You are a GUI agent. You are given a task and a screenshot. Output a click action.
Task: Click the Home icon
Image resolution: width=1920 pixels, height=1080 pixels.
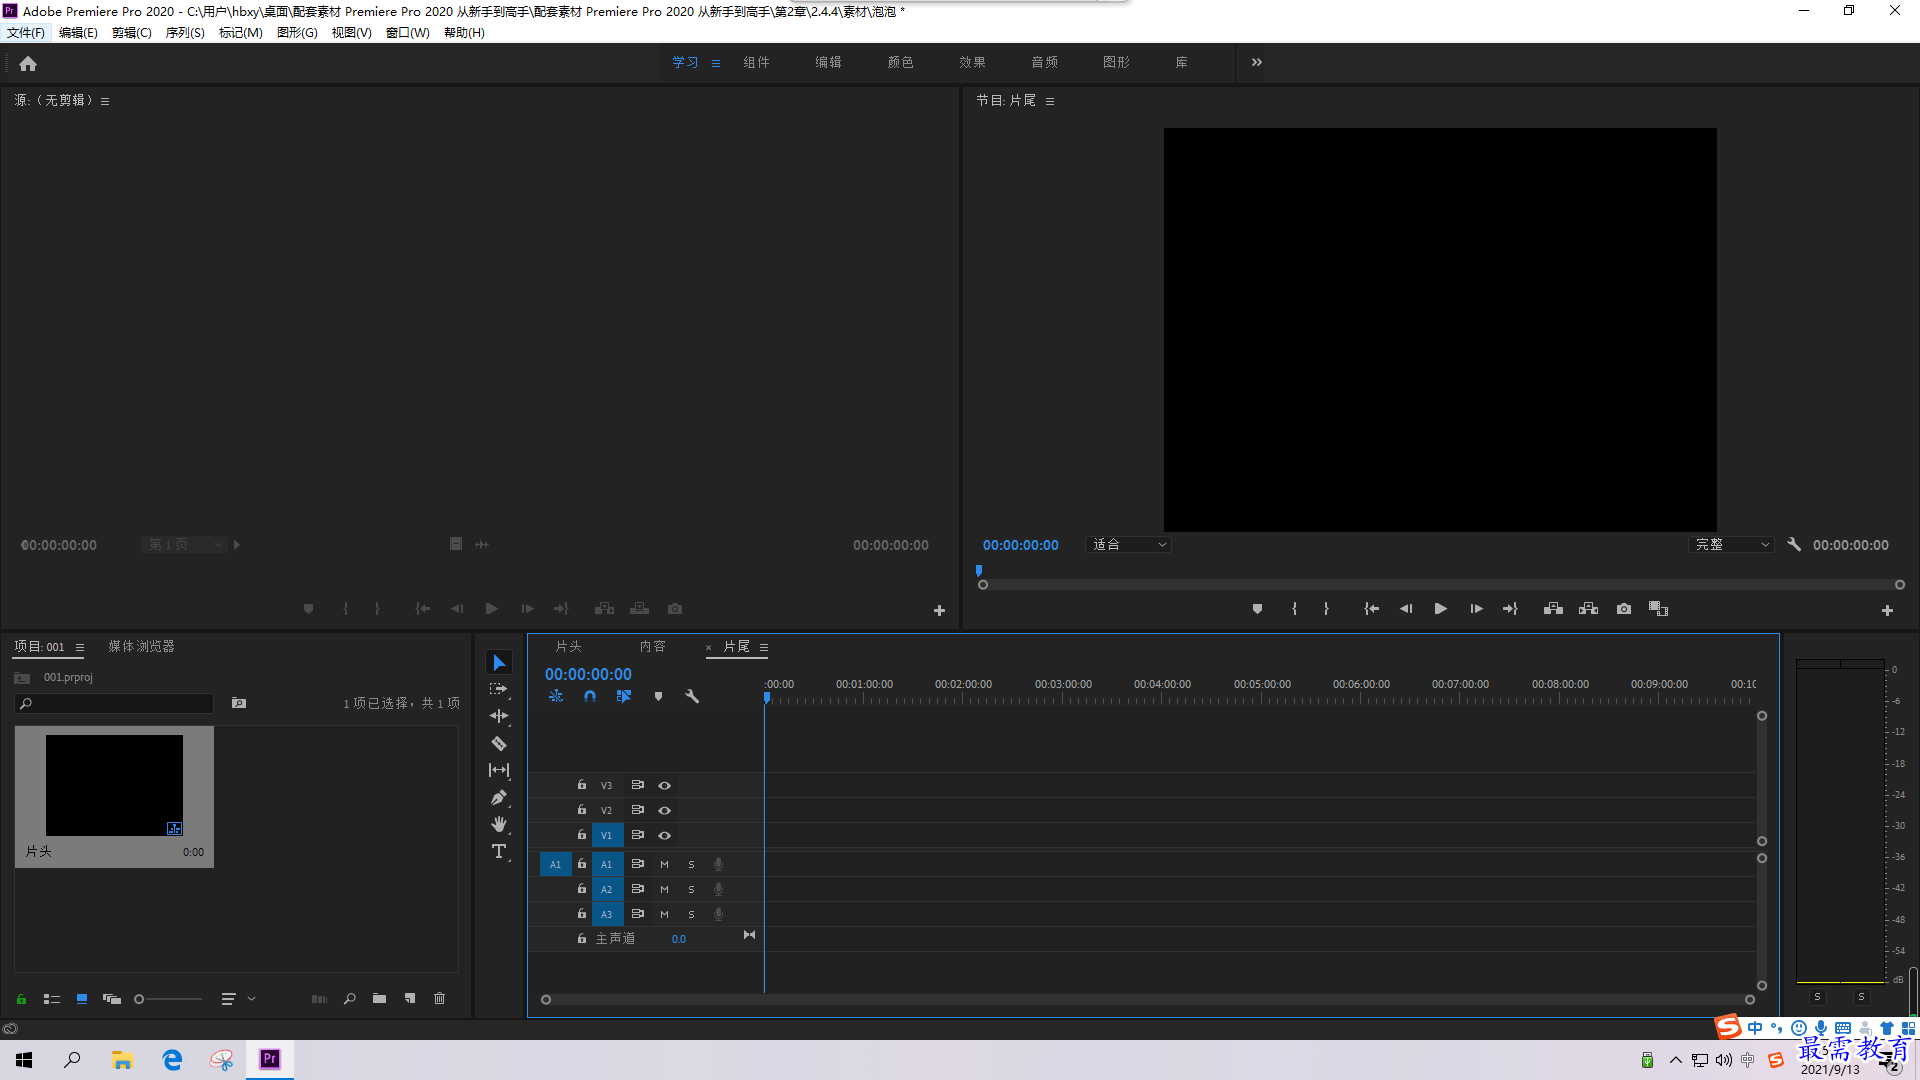coord(28,63)
